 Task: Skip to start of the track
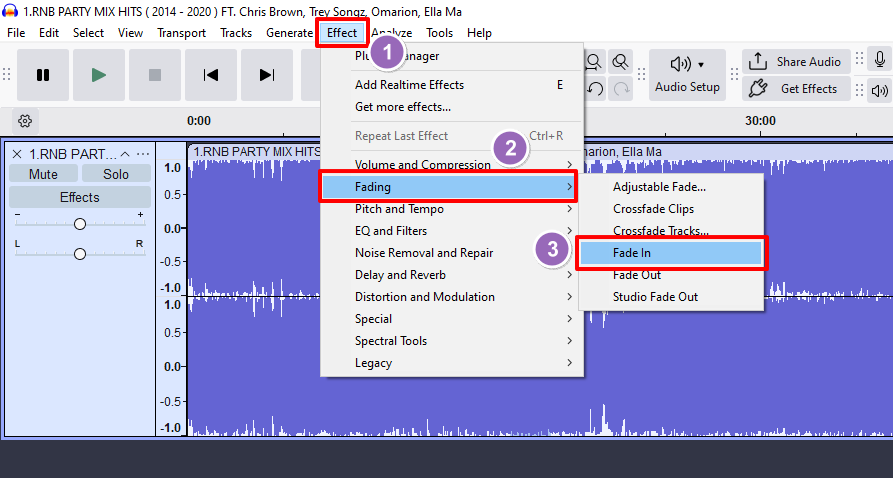211,75
